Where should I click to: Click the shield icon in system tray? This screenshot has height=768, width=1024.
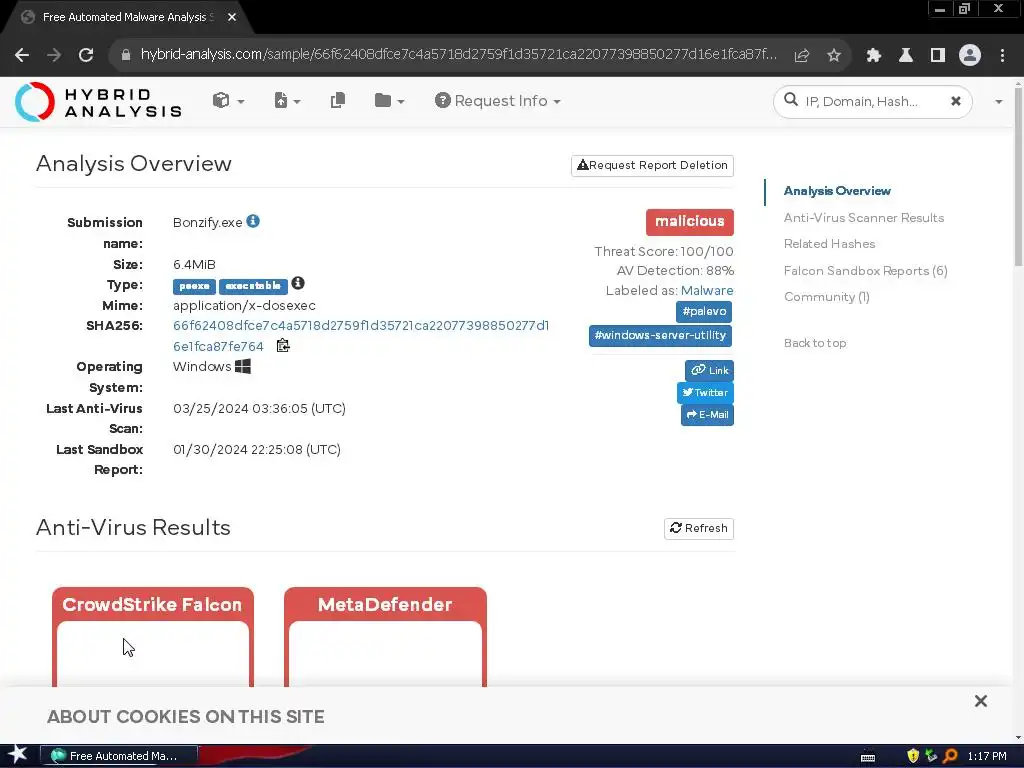click(x=913, y=756)
